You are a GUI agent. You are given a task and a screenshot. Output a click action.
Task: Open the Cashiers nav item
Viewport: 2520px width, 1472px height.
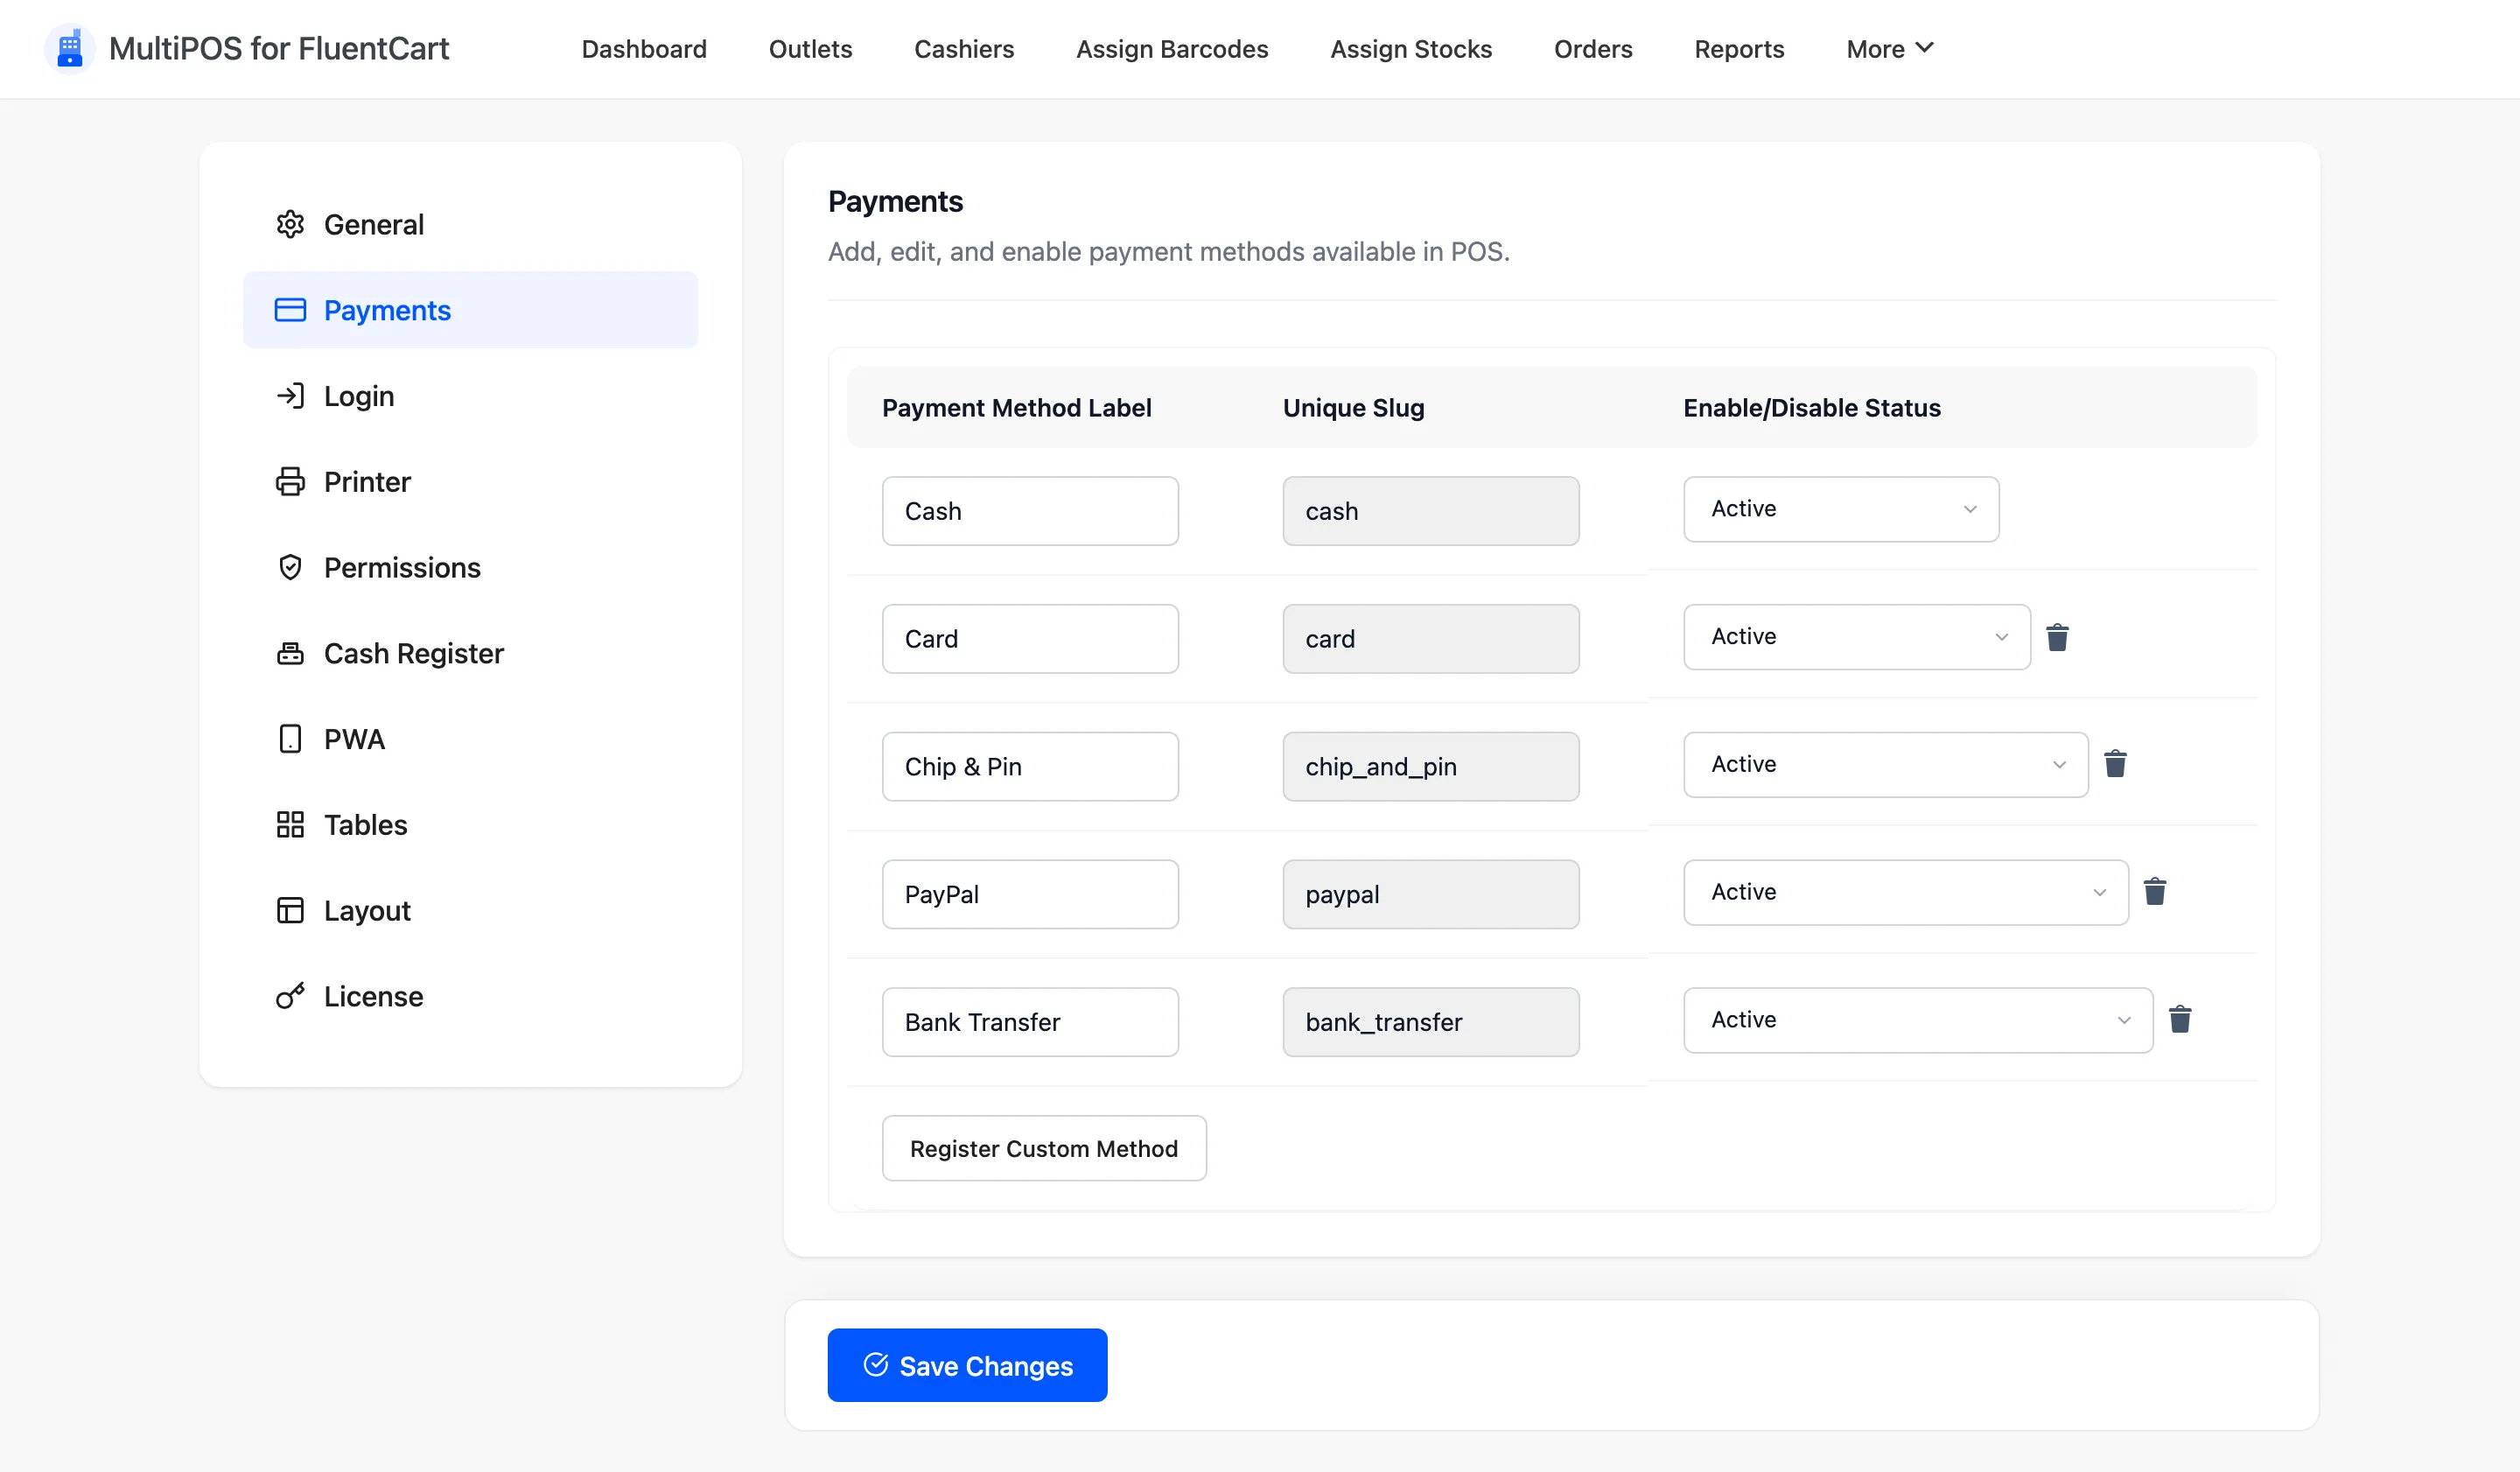click(x=964, y=49)
